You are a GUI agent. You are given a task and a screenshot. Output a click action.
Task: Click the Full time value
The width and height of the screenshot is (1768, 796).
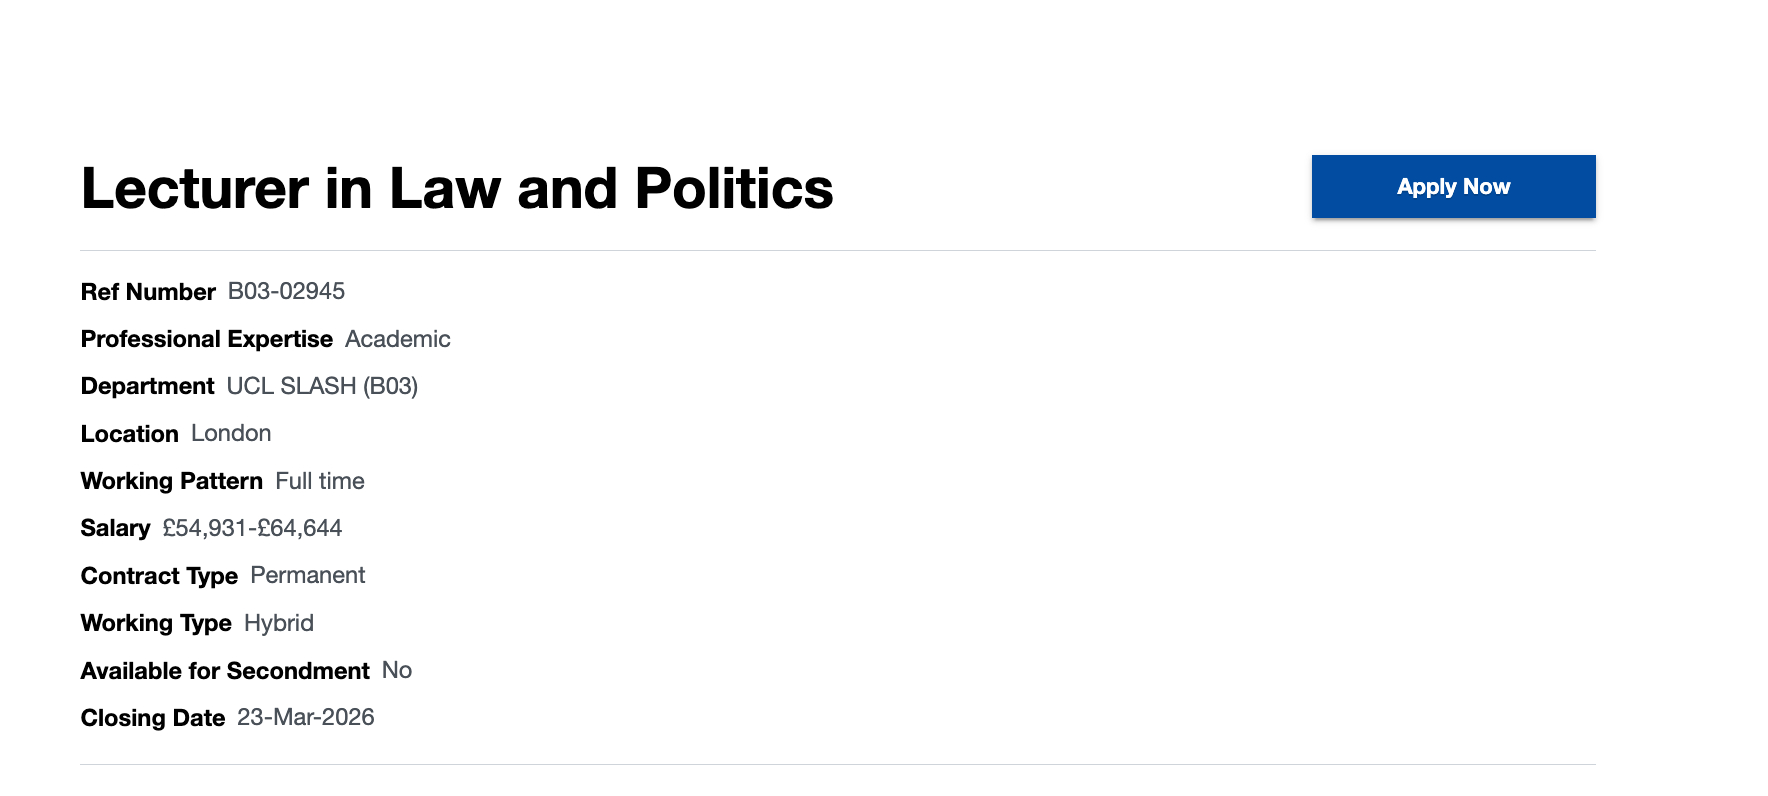(320, 481)
